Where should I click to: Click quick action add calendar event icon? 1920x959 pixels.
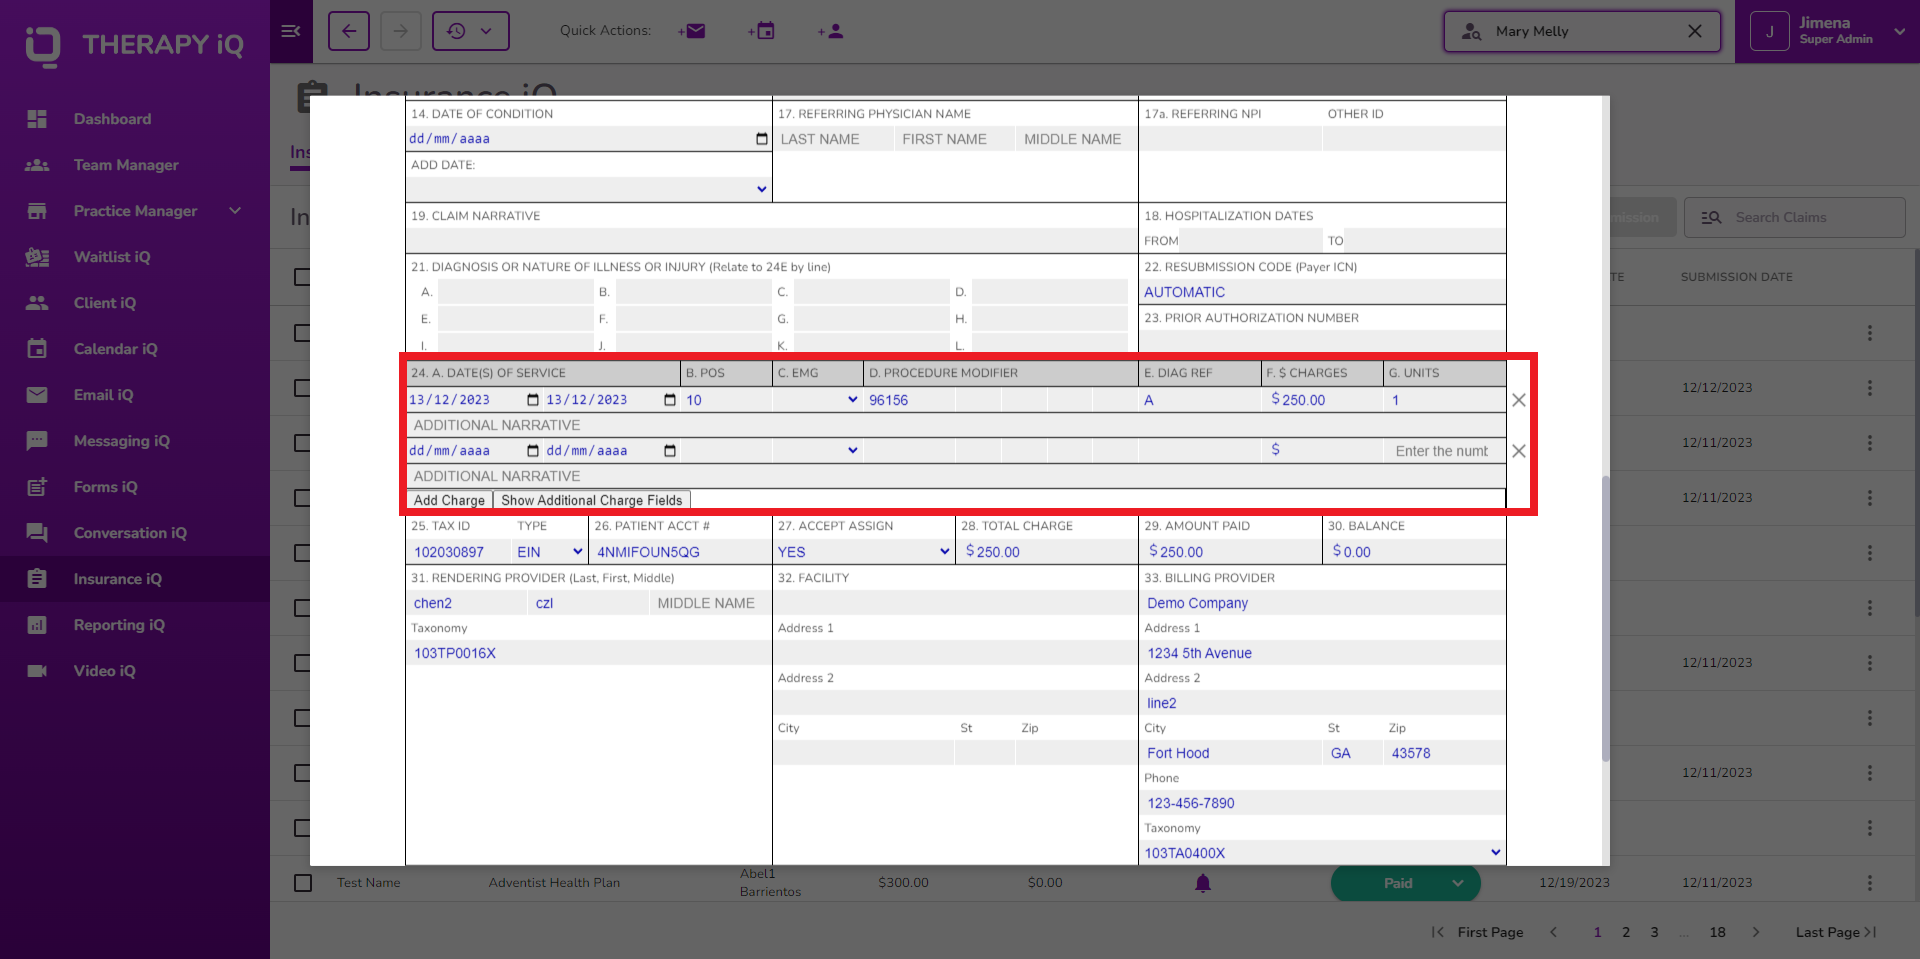(x=762, y=31)
